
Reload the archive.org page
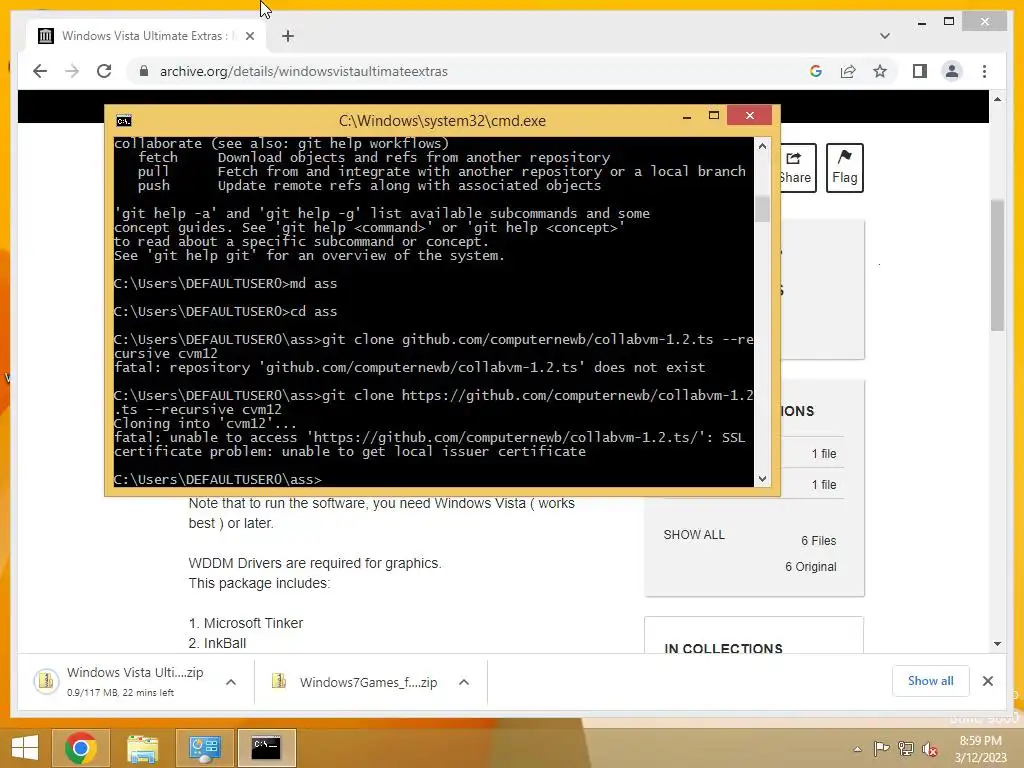[104, 71]
